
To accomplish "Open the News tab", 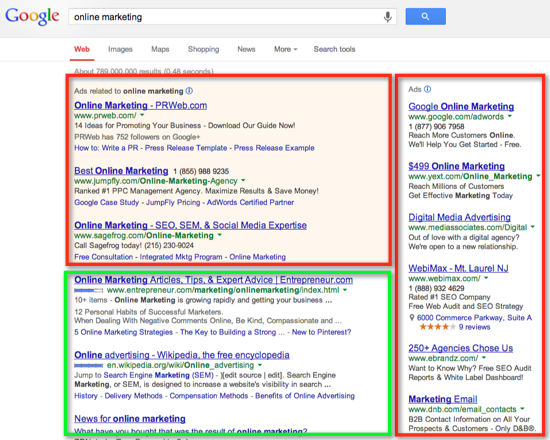I will pyautogui.click(x=246, y=49).
